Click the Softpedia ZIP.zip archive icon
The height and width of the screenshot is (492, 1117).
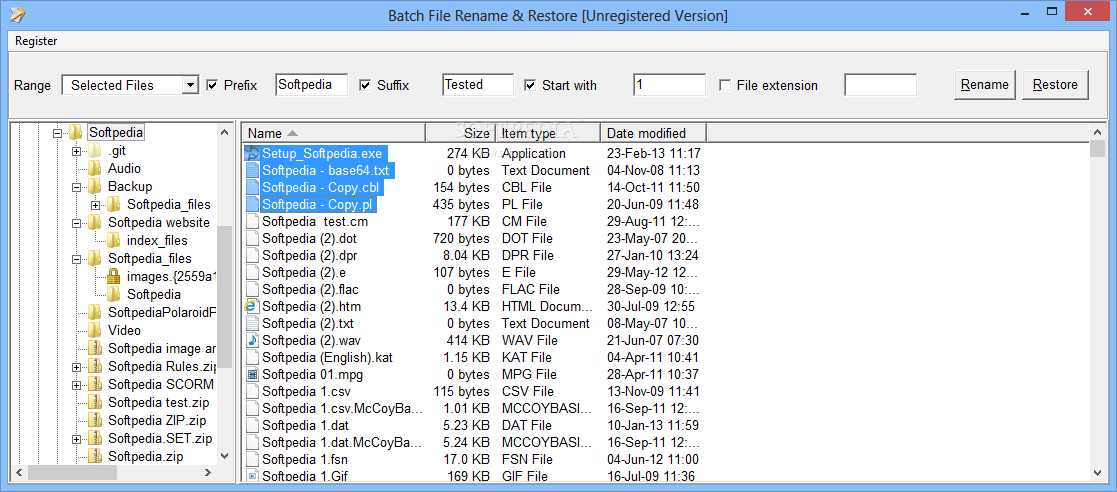coord(94,420)
